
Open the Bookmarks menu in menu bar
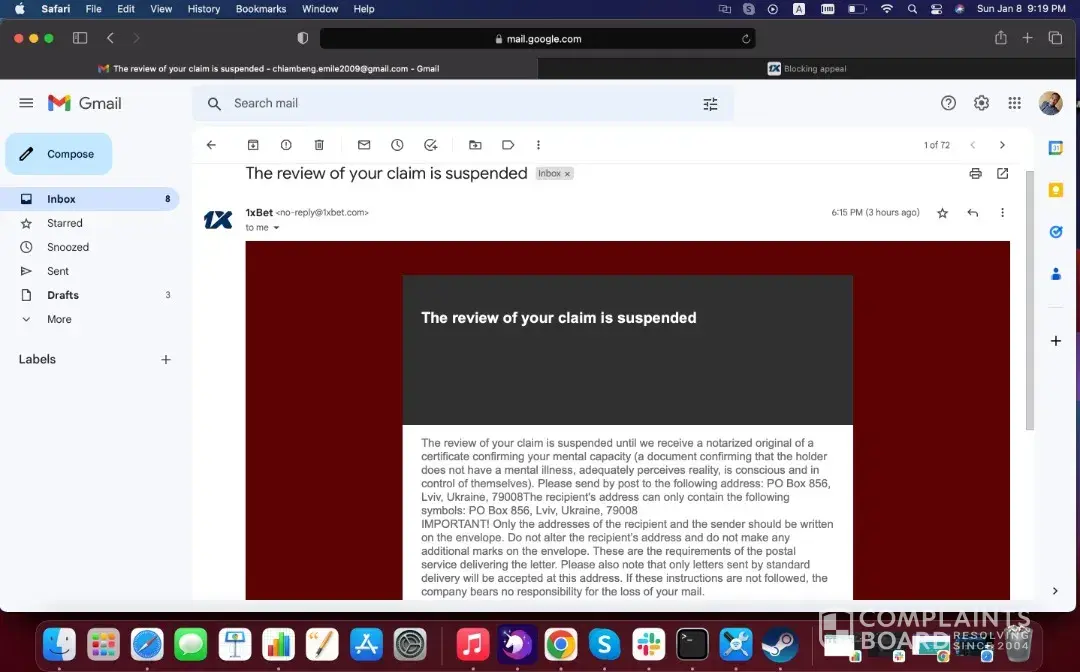click(x=260, y=9)
